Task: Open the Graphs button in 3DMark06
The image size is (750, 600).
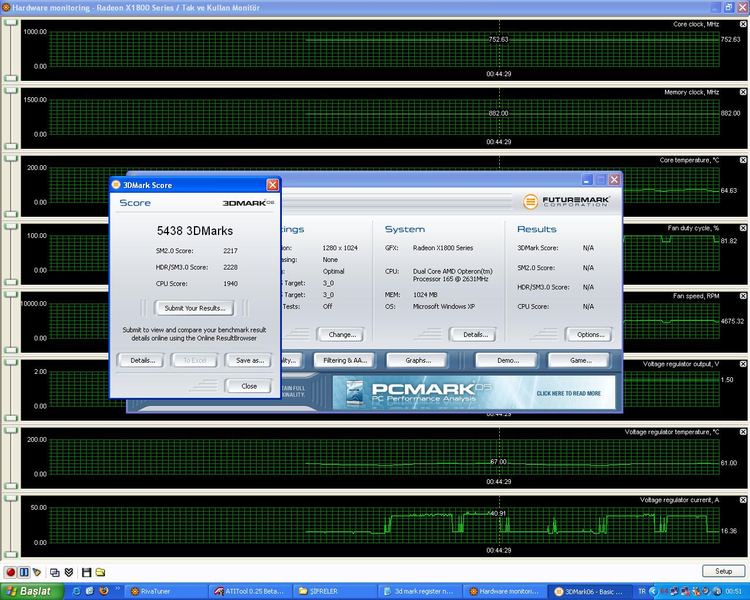Action: (418, 360)
